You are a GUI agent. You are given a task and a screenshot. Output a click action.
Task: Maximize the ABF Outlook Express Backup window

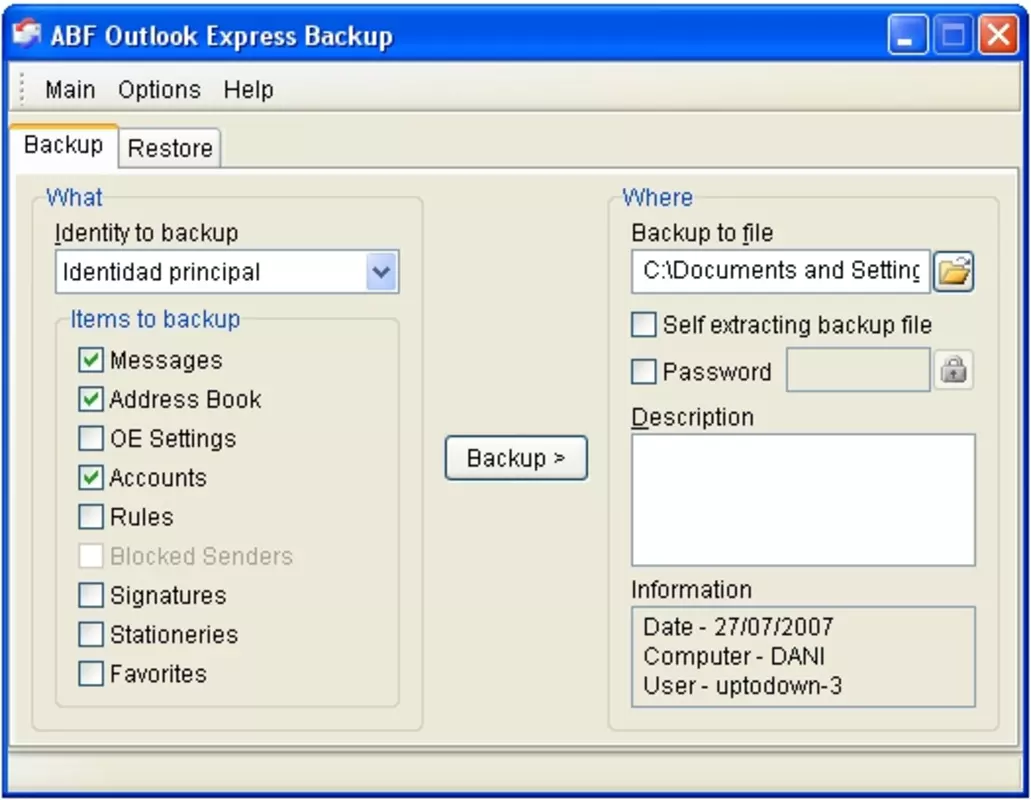point(953,35)
